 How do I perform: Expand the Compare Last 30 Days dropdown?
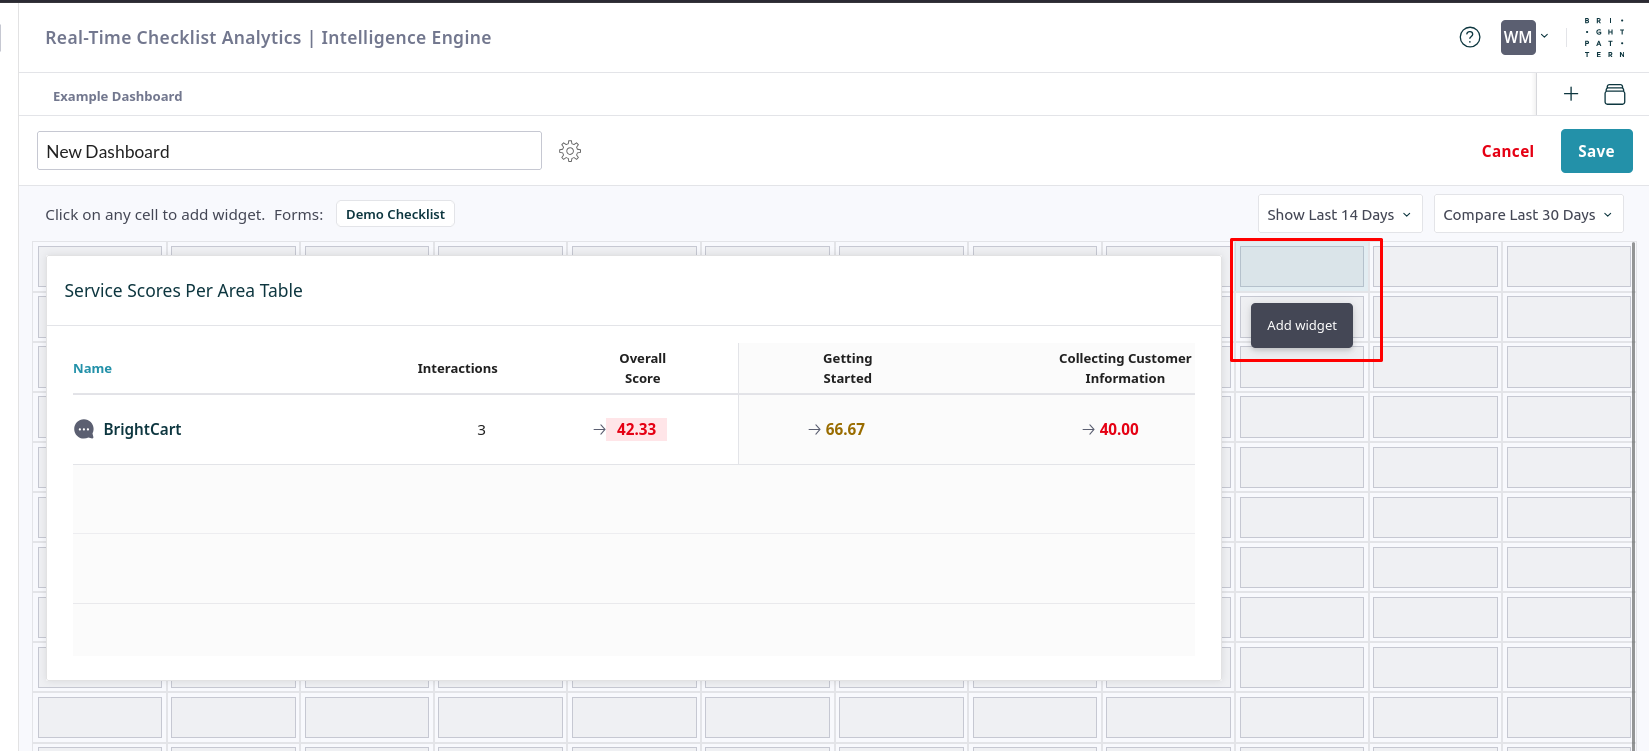click(1527, 215)
